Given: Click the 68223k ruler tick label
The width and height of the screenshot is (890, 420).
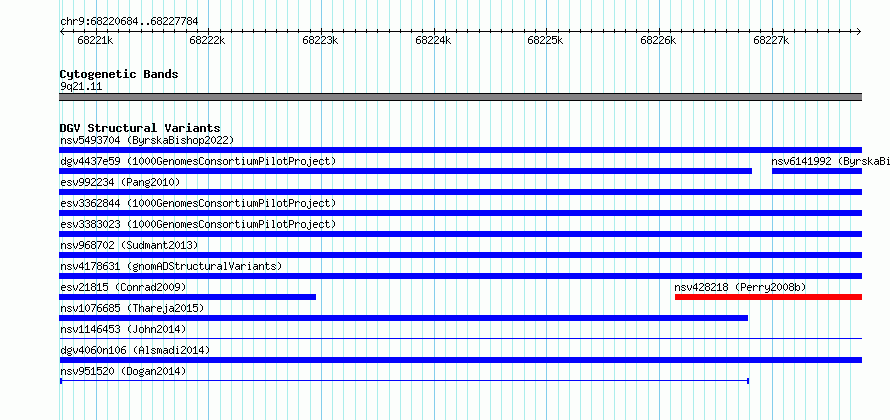Looking at the screenshot, I should click(x=321, y=40).
